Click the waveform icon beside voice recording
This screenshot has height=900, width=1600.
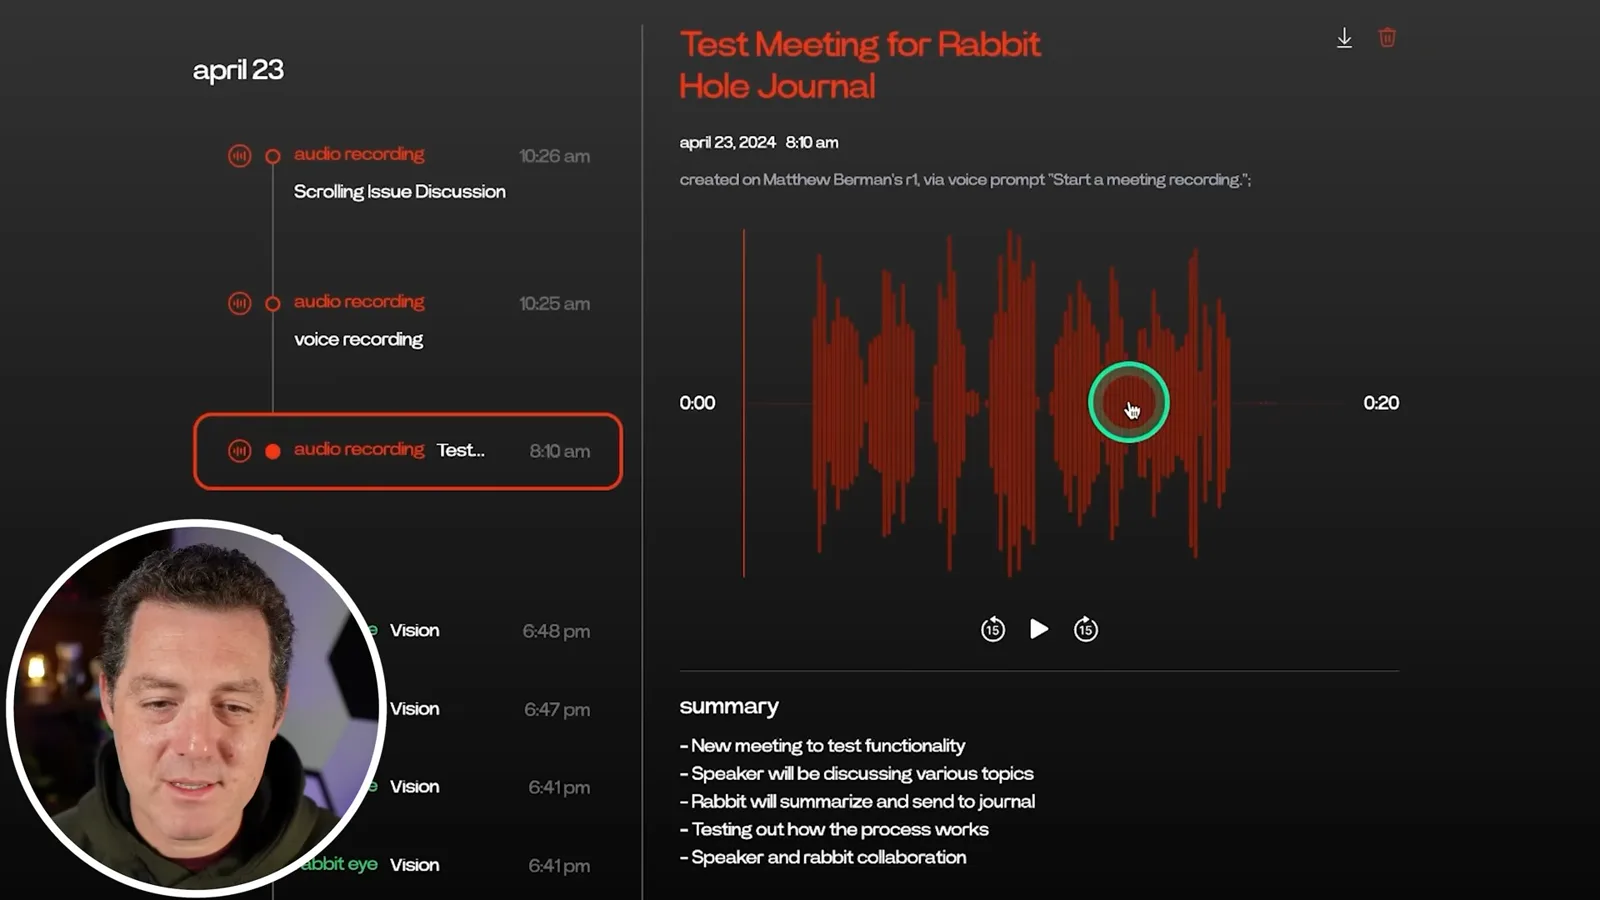pyautogui.click(x=239, y=303)
